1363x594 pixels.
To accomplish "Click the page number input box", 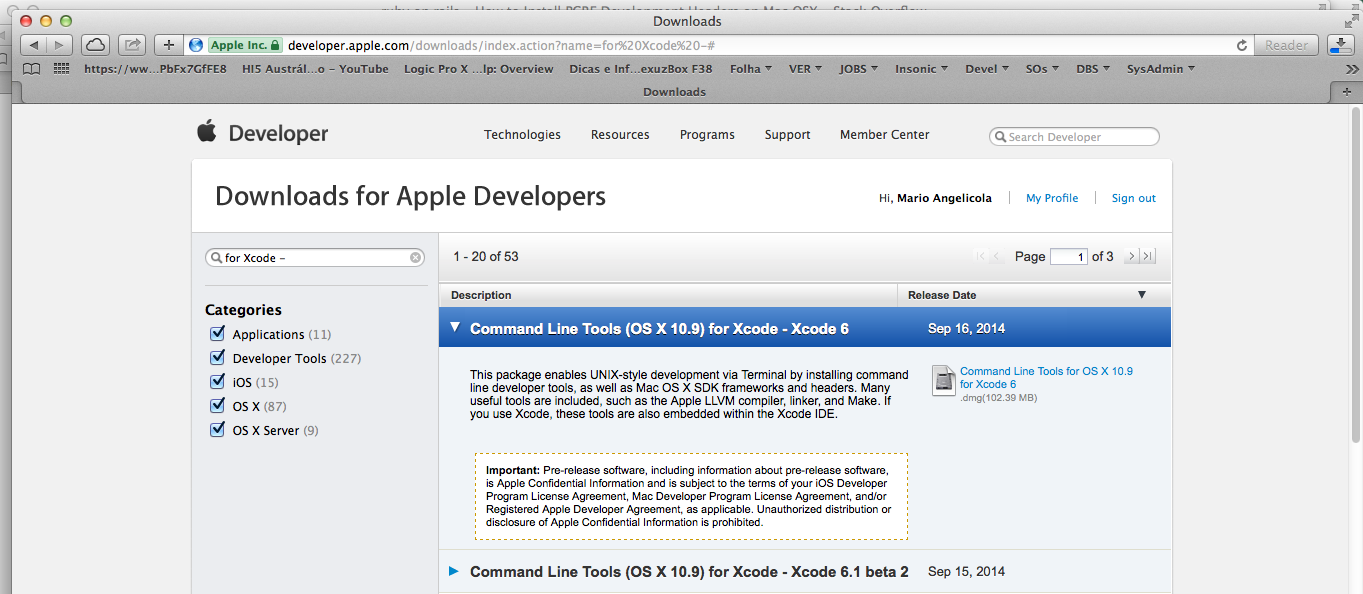I will point(1068,257).
